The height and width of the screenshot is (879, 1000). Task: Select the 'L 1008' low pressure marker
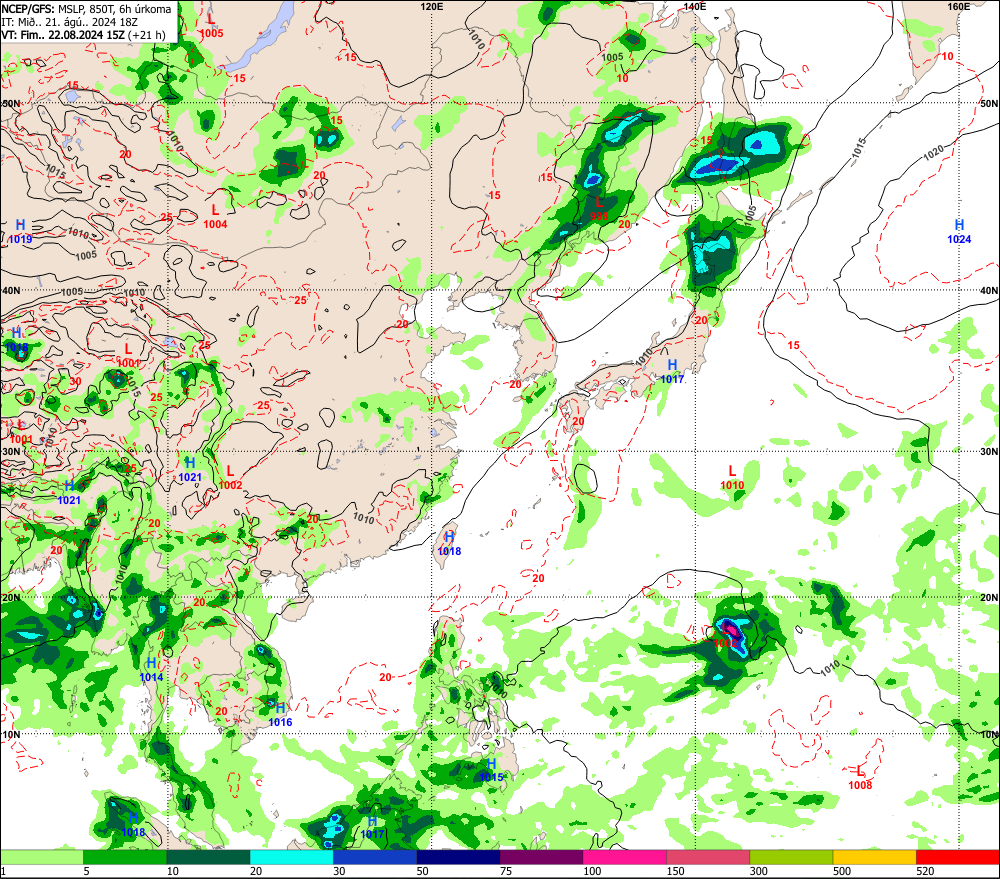pyautogui.click(x=860, y=778)
